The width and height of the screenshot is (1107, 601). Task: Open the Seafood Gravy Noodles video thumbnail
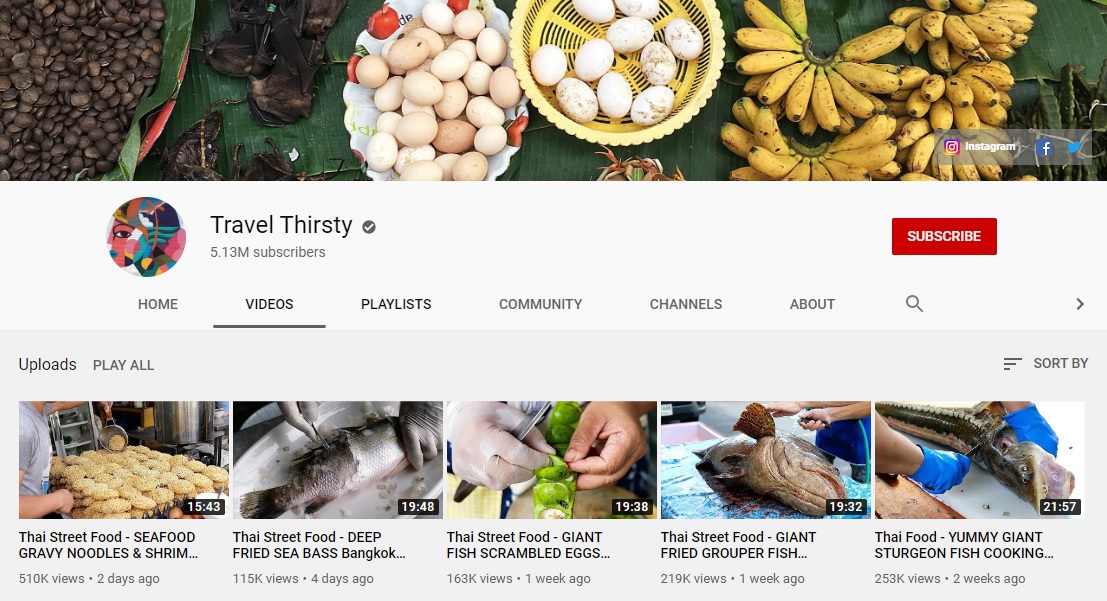(x=124, y=460)
